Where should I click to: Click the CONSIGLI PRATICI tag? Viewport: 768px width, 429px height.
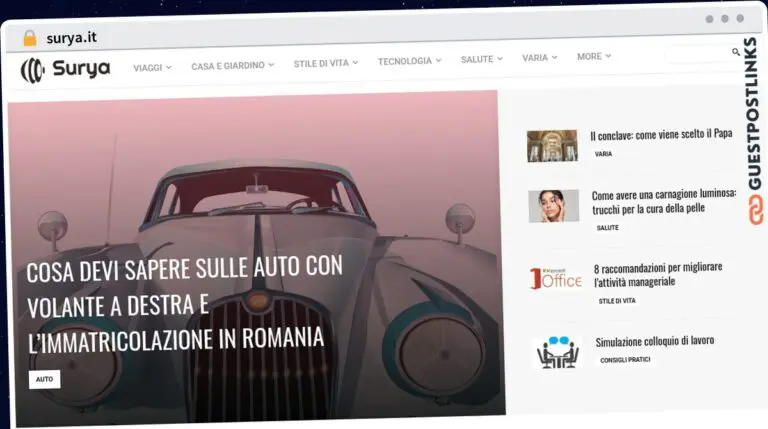[625, 360]
